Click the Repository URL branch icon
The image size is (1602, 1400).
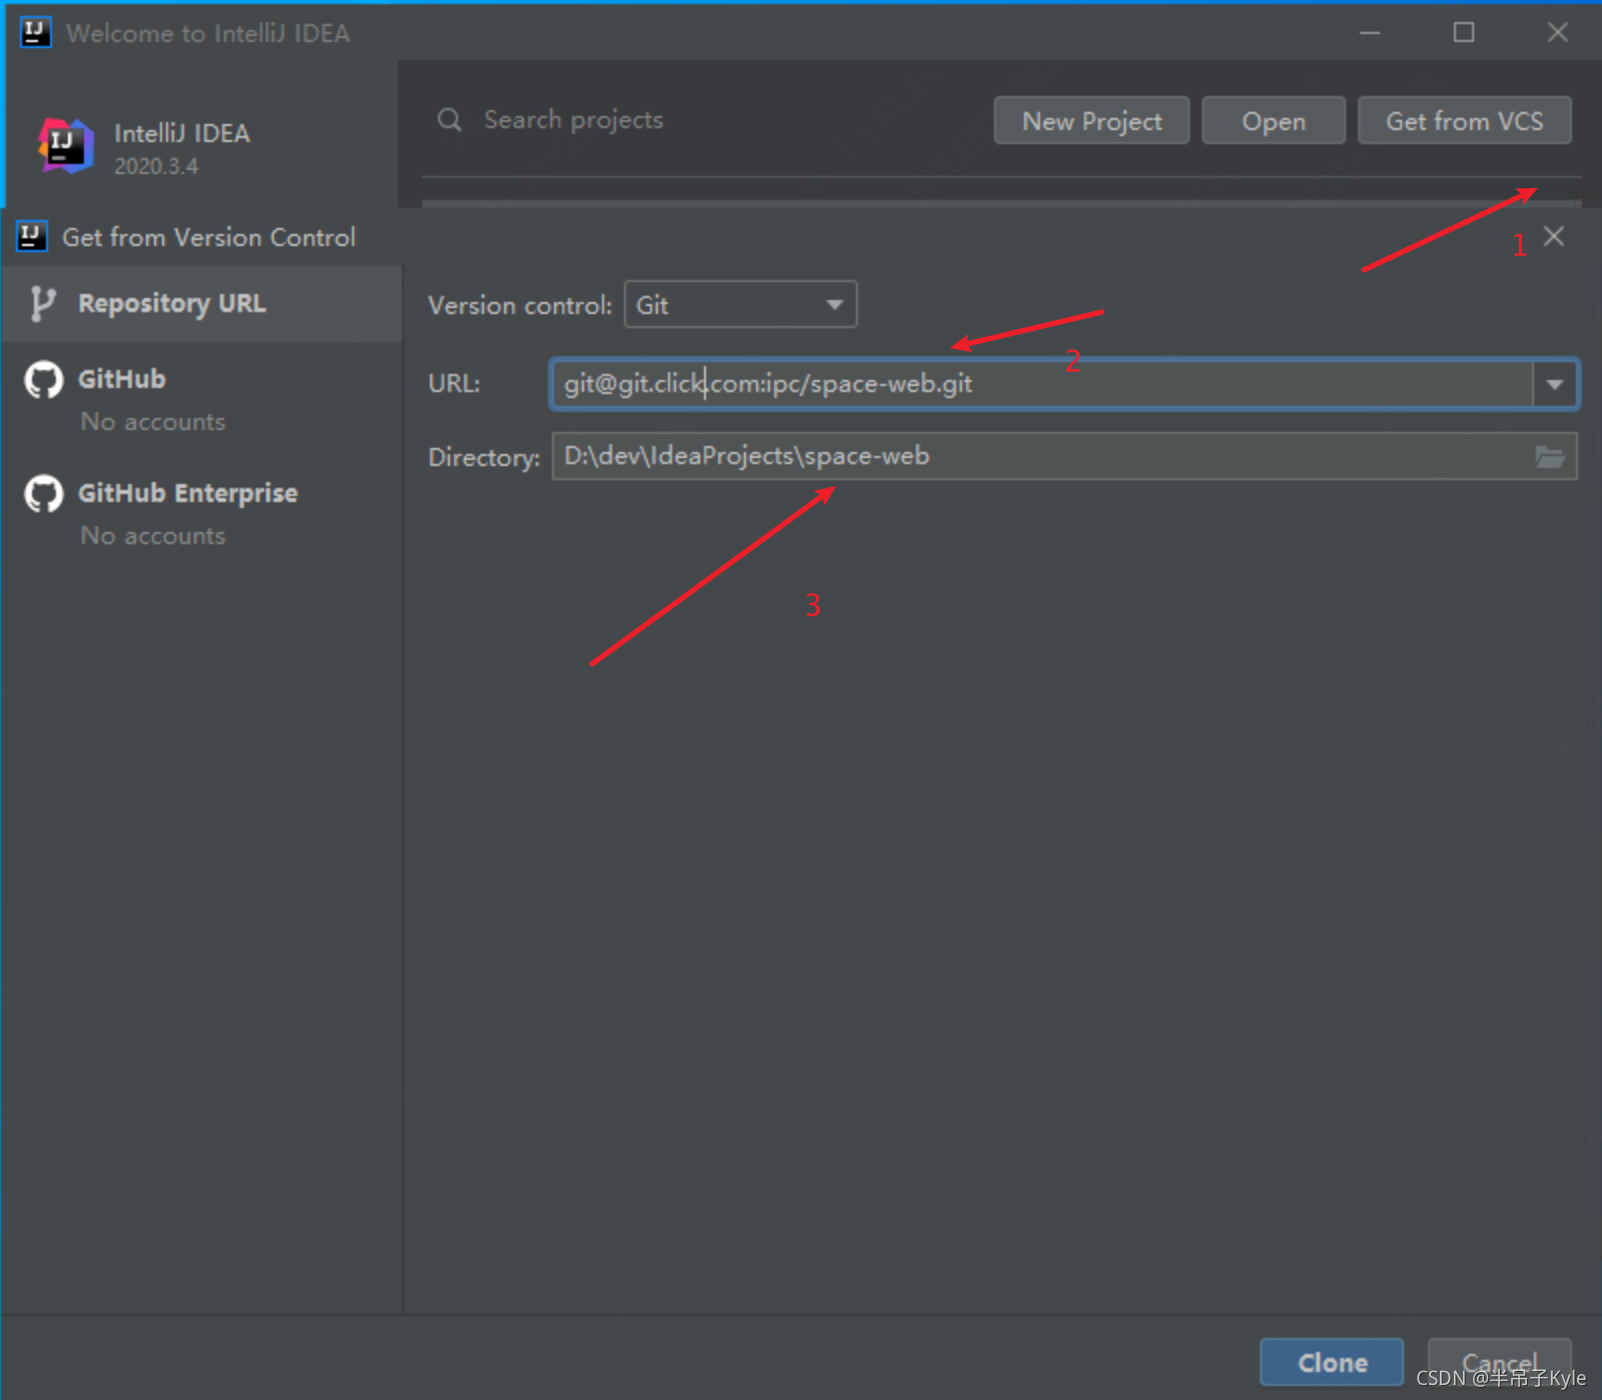[x=42, y=304]
